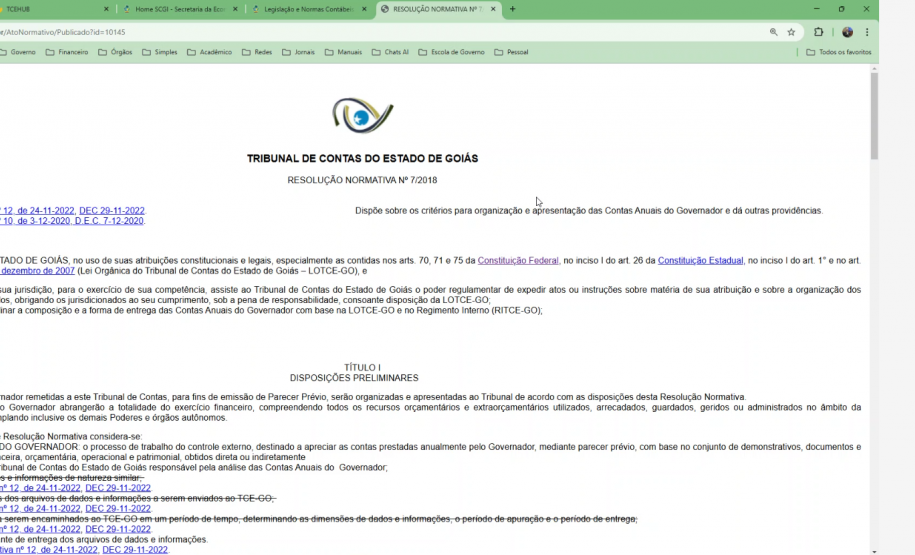
Task: Open the Constituição Federal link
Action: point(518,261)
